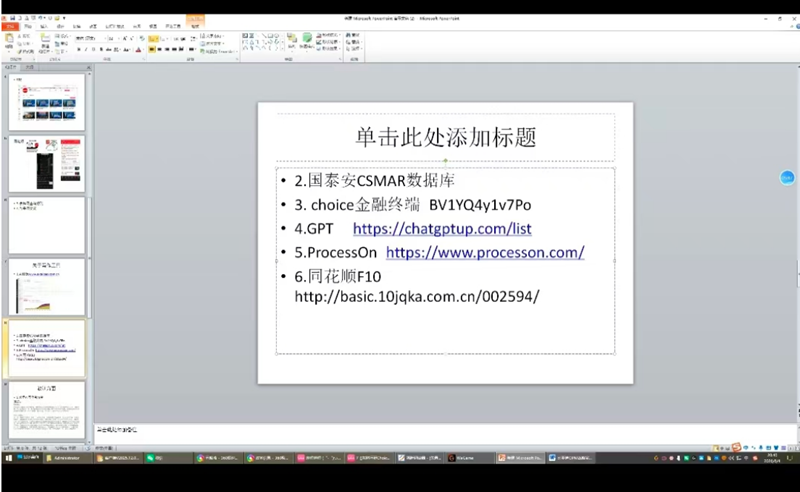The image size is (800, 492).
Task: Select the last visible slide thumbnail
Action: click(x=46, y=410)
